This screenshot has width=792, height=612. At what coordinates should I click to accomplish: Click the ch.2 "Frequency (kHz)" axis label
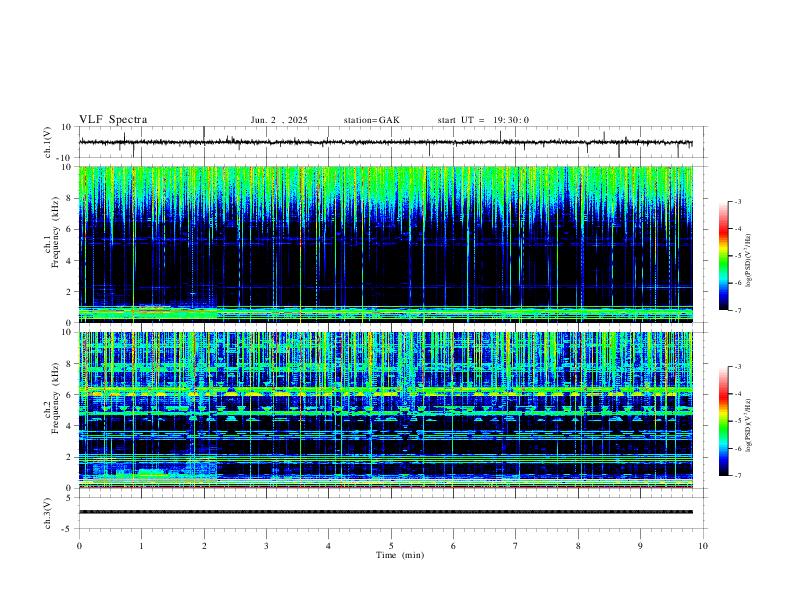56,398
